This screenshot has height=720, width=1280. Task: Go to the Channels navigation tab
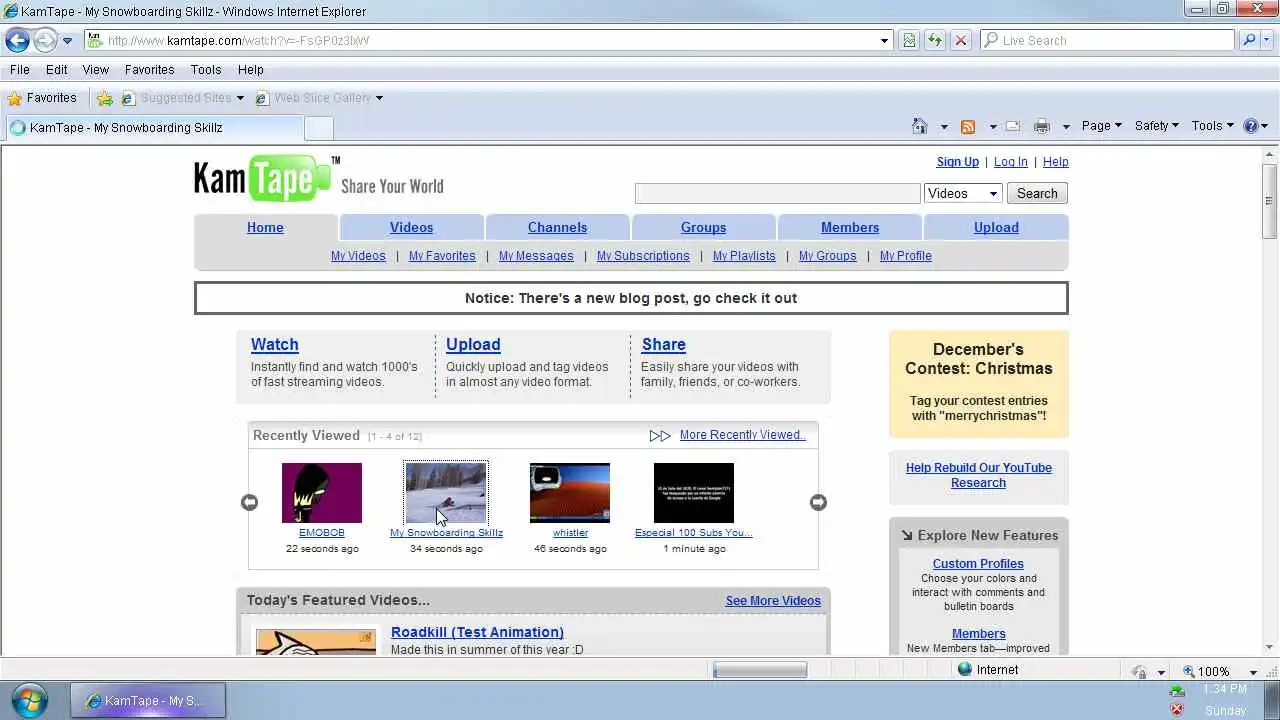click(557, 228)
